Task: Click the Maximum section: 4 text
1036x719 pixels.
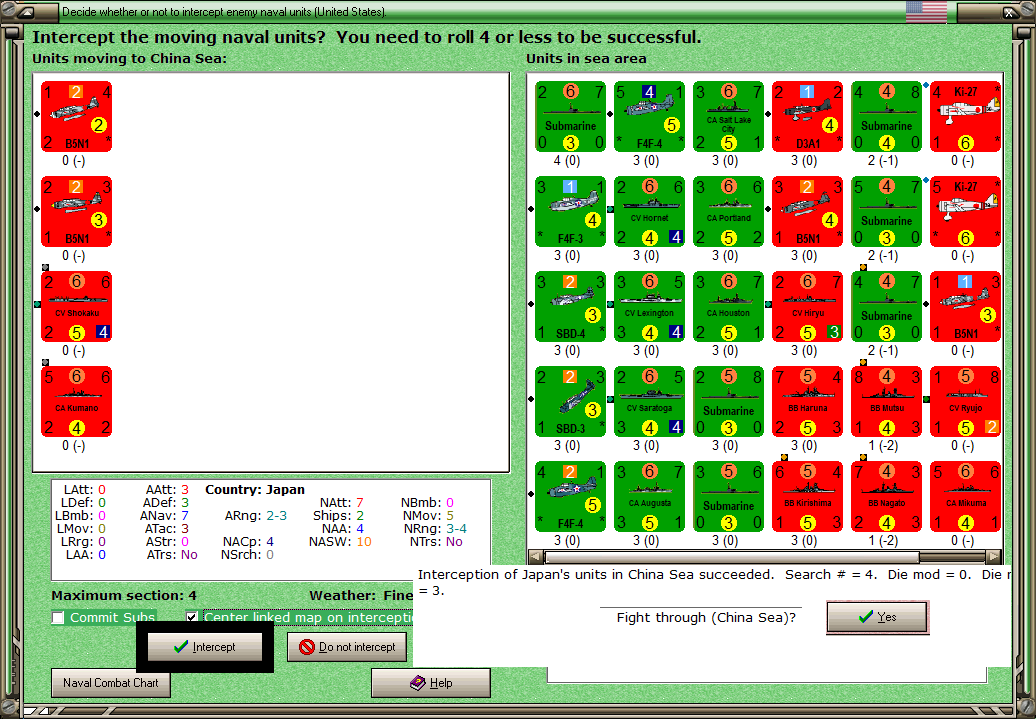Action: coord(124,595)
